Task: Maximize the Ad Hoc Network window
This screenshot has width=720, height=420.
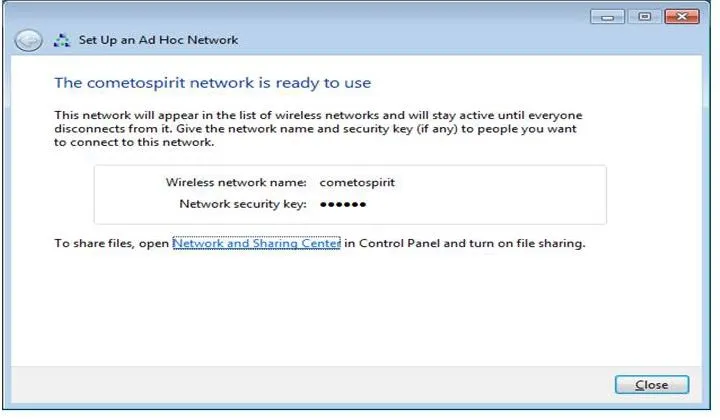Action: click(x=644, y=17)
